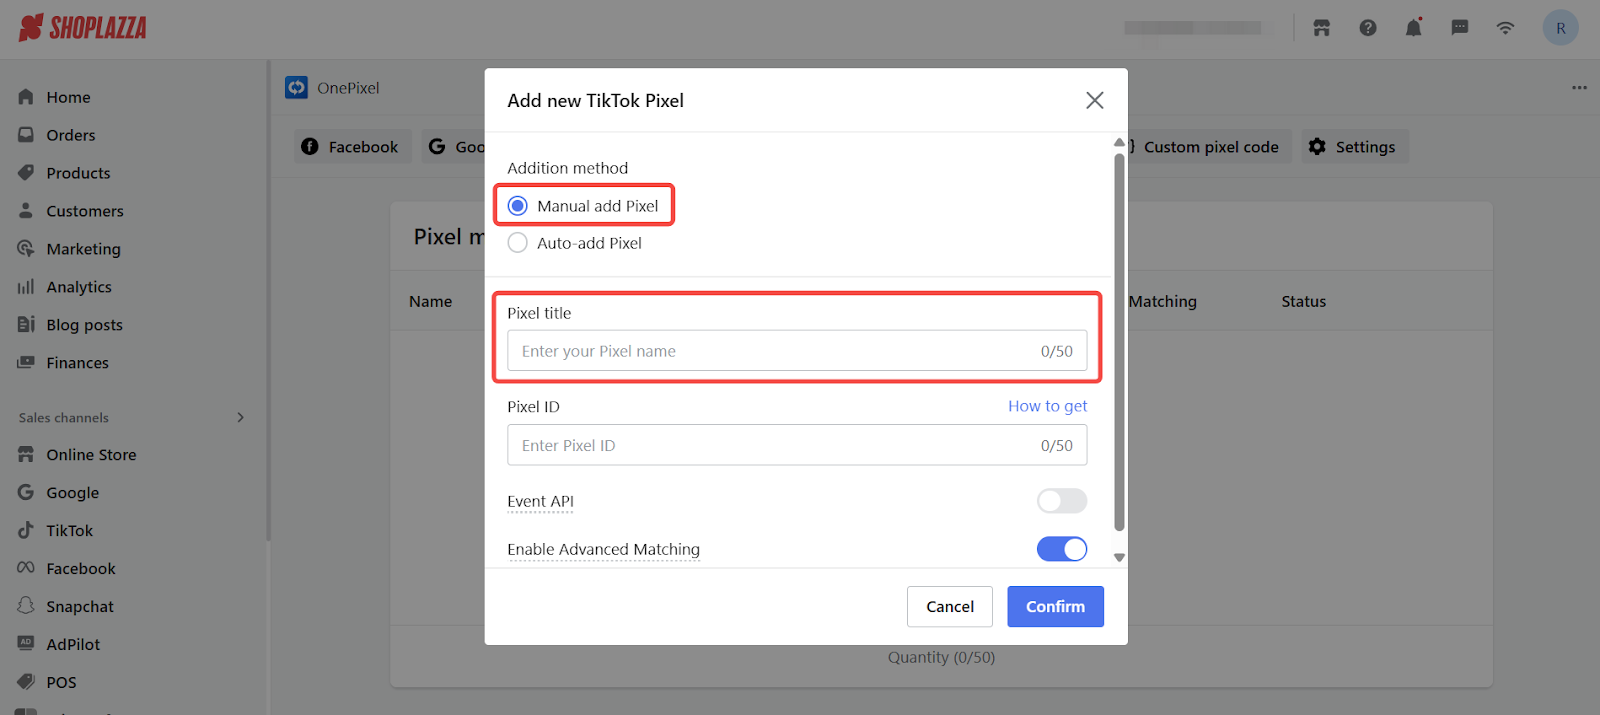This screenshot has width=1600, height=715.
Task: Expand the Sales channels chevron
Action: click(240, 418)
